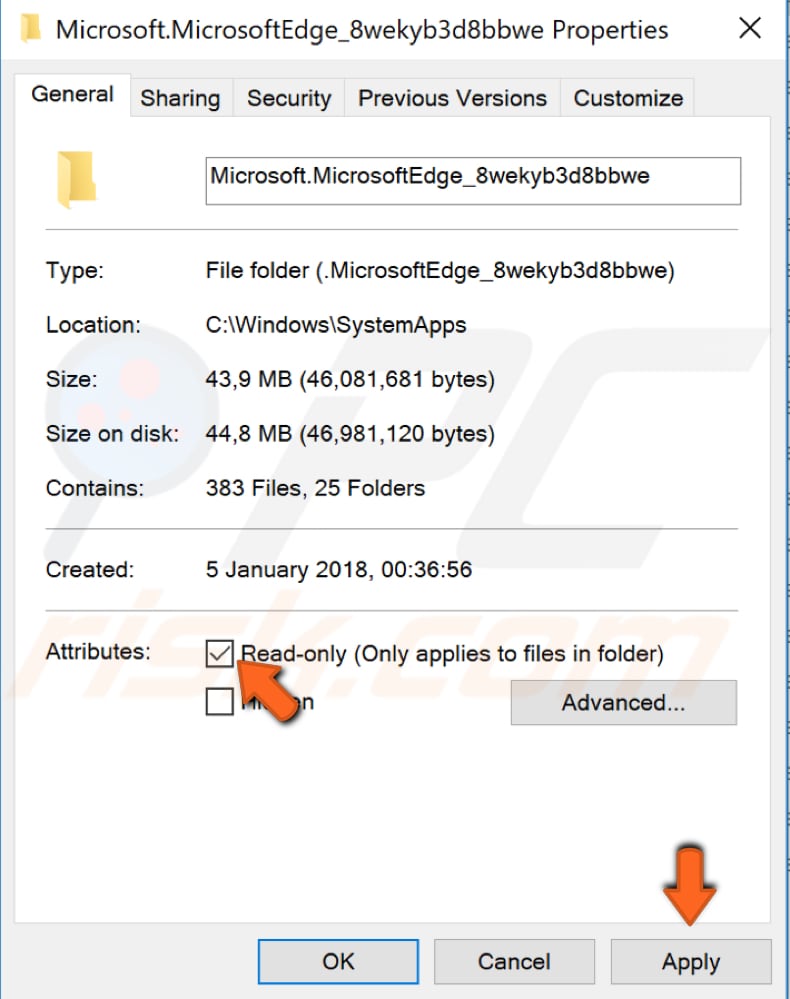Click the folder name input field
The height and width of the screenshot is (999, 790).
tap(472, 180)
